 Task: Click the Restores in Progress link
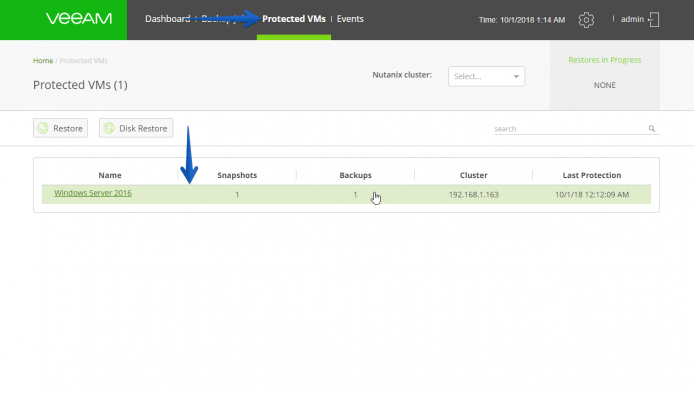pyautogui.click(x=605, y=60)
